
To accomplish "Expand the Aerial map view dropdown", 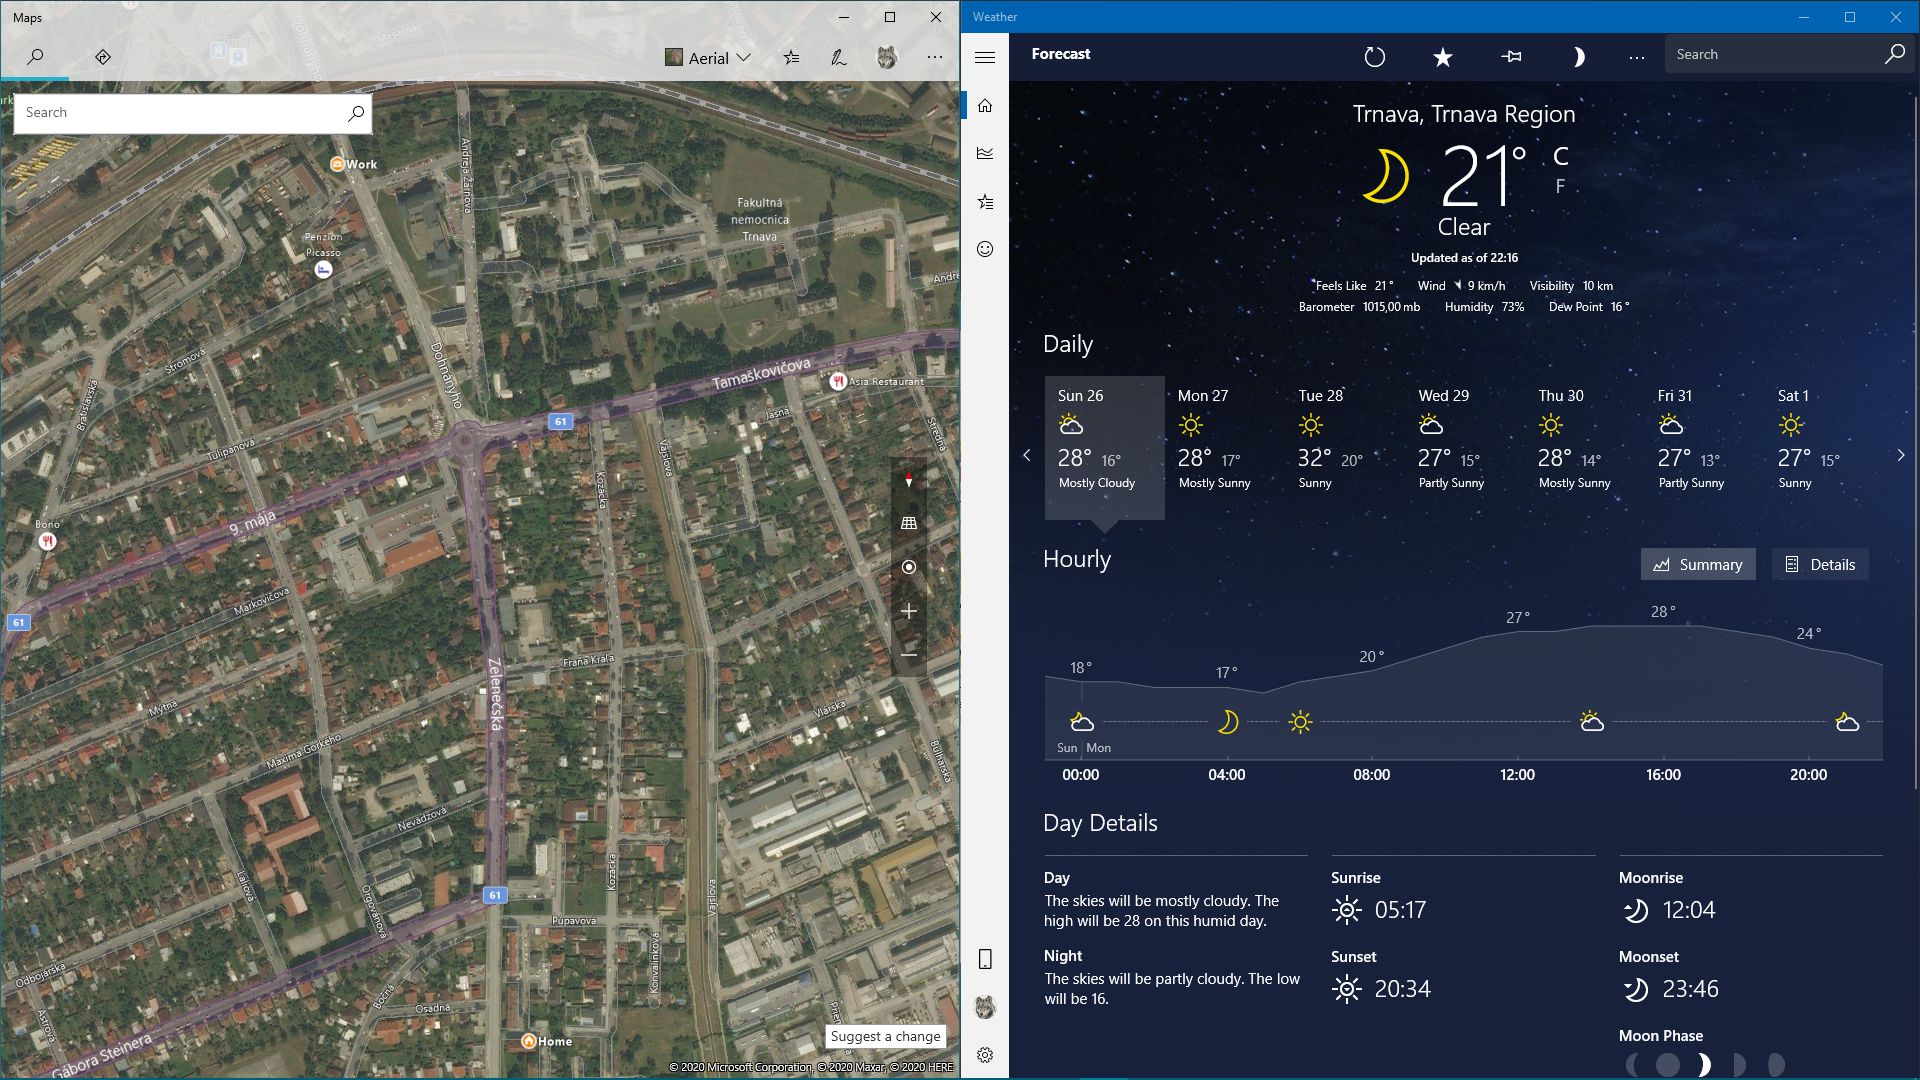I will 709,58.
